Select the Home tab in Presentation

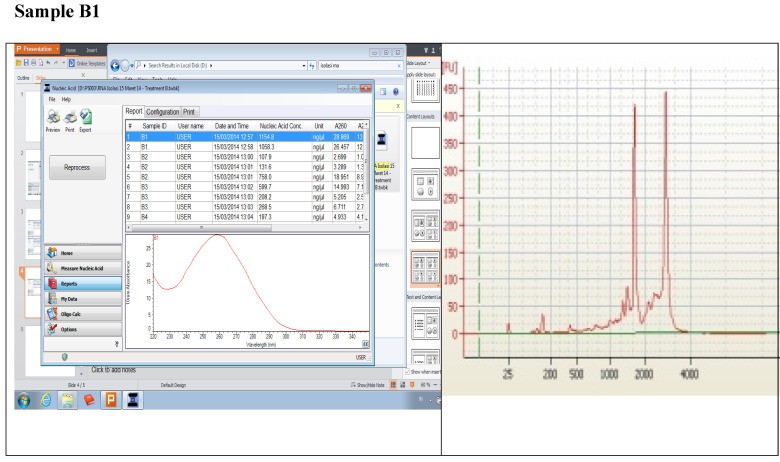pyautogui.click(x=71, y=50)
